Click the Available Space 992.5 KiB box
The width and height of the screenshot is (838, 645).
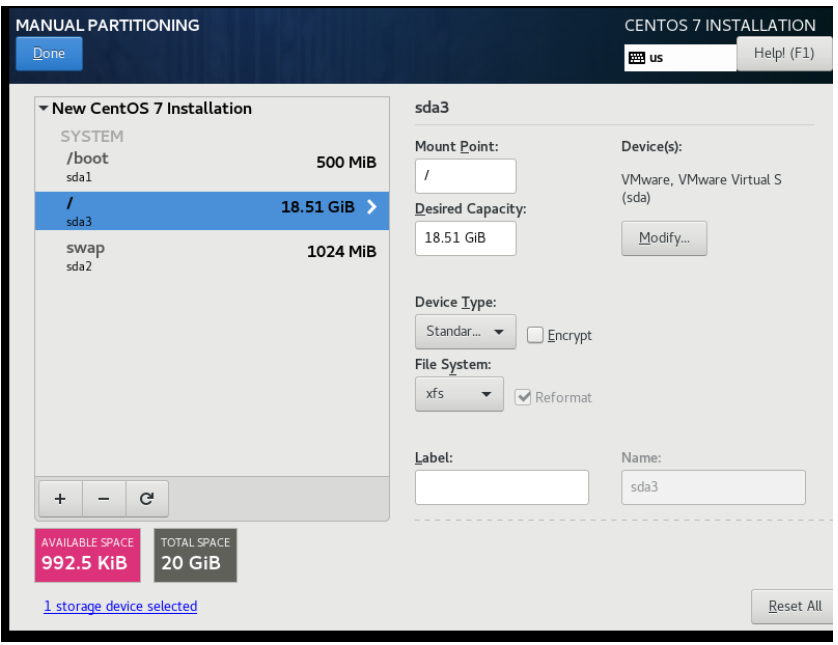tap(88, 555)
